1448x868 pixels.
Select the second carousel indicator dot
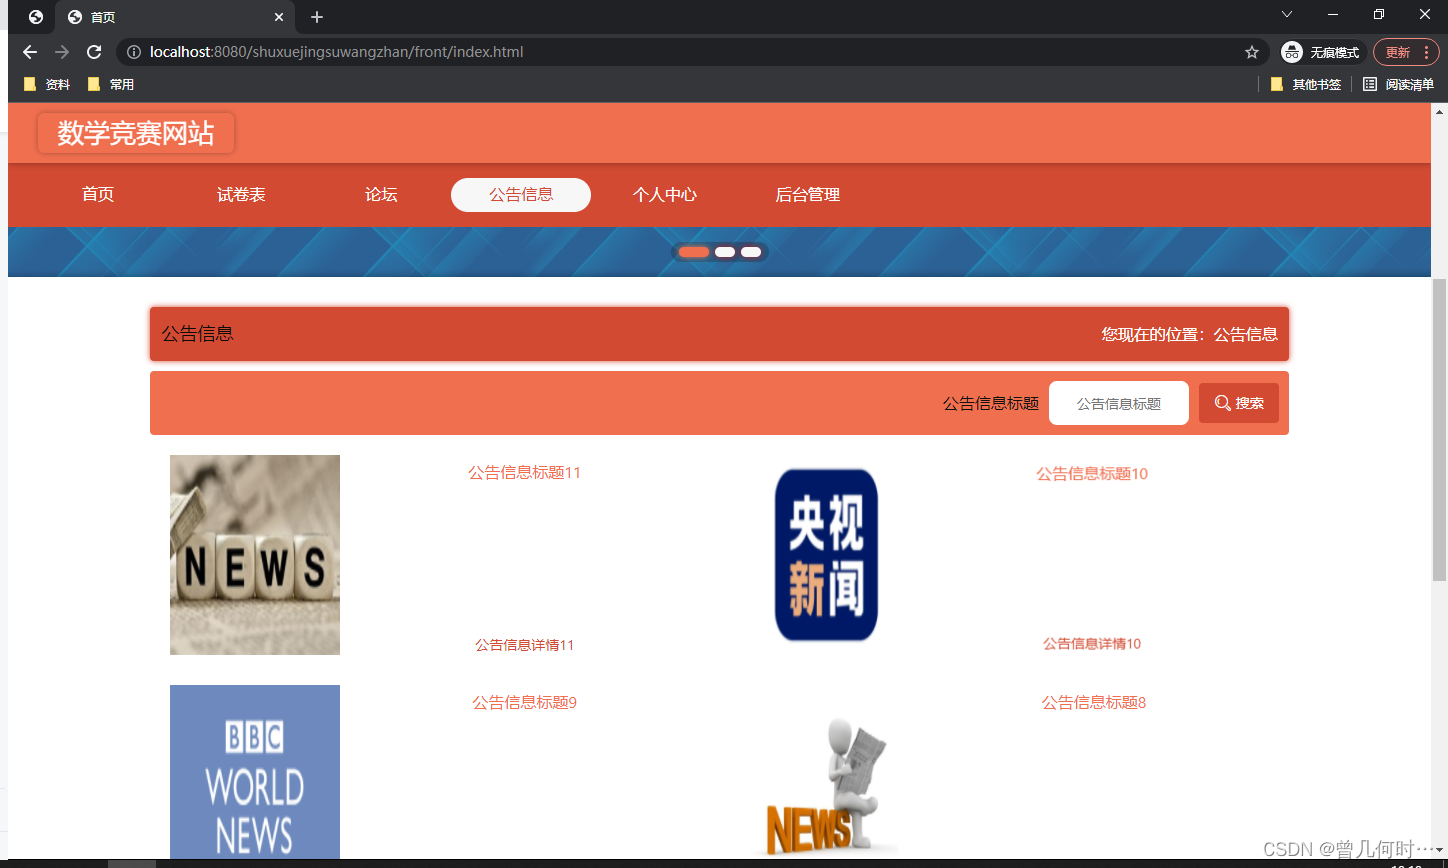tap(725, 252)
